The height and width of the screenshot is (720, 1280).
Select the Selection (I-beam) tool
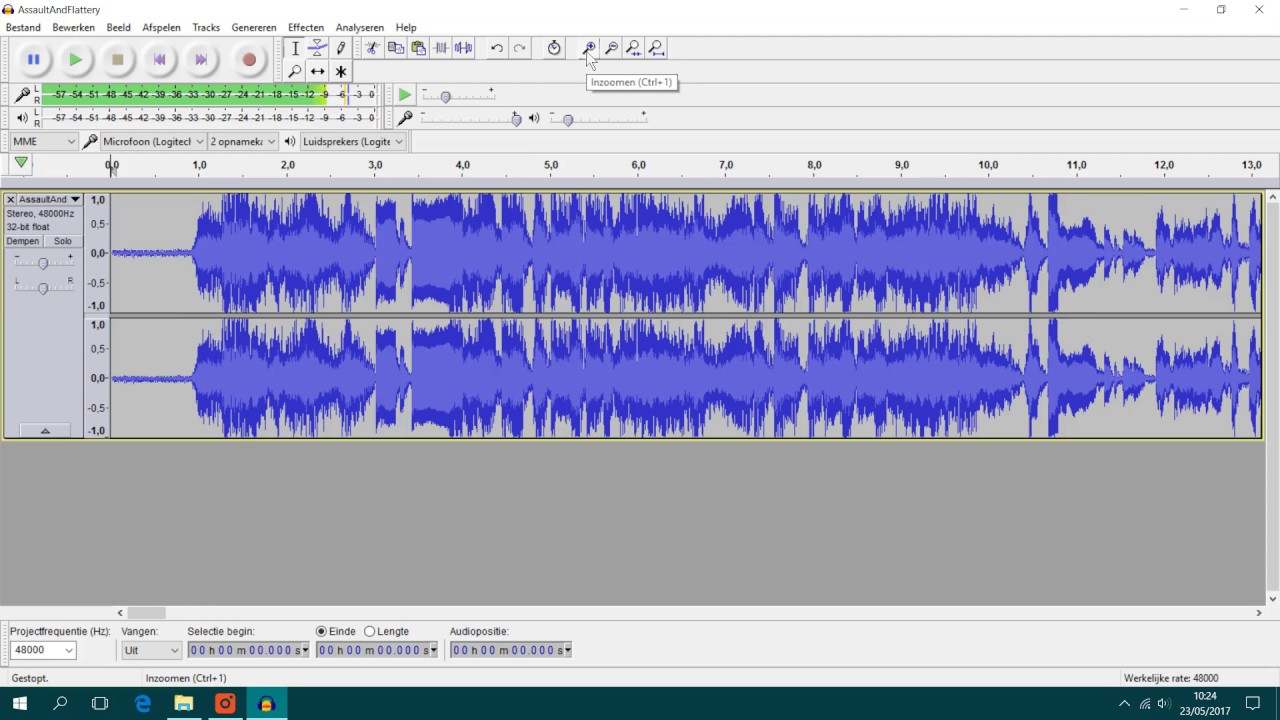coord(295,48)
